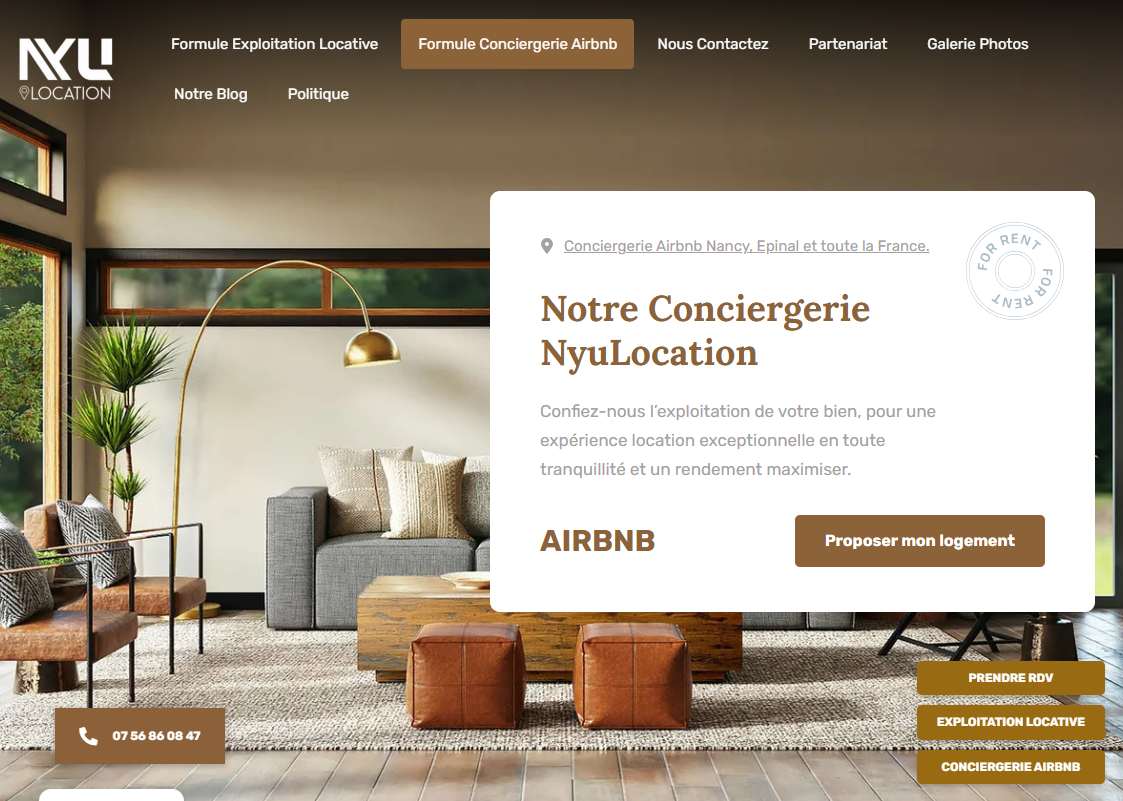Click EXPLOITATION LOCATIVE floating button

click(1011, 722)
